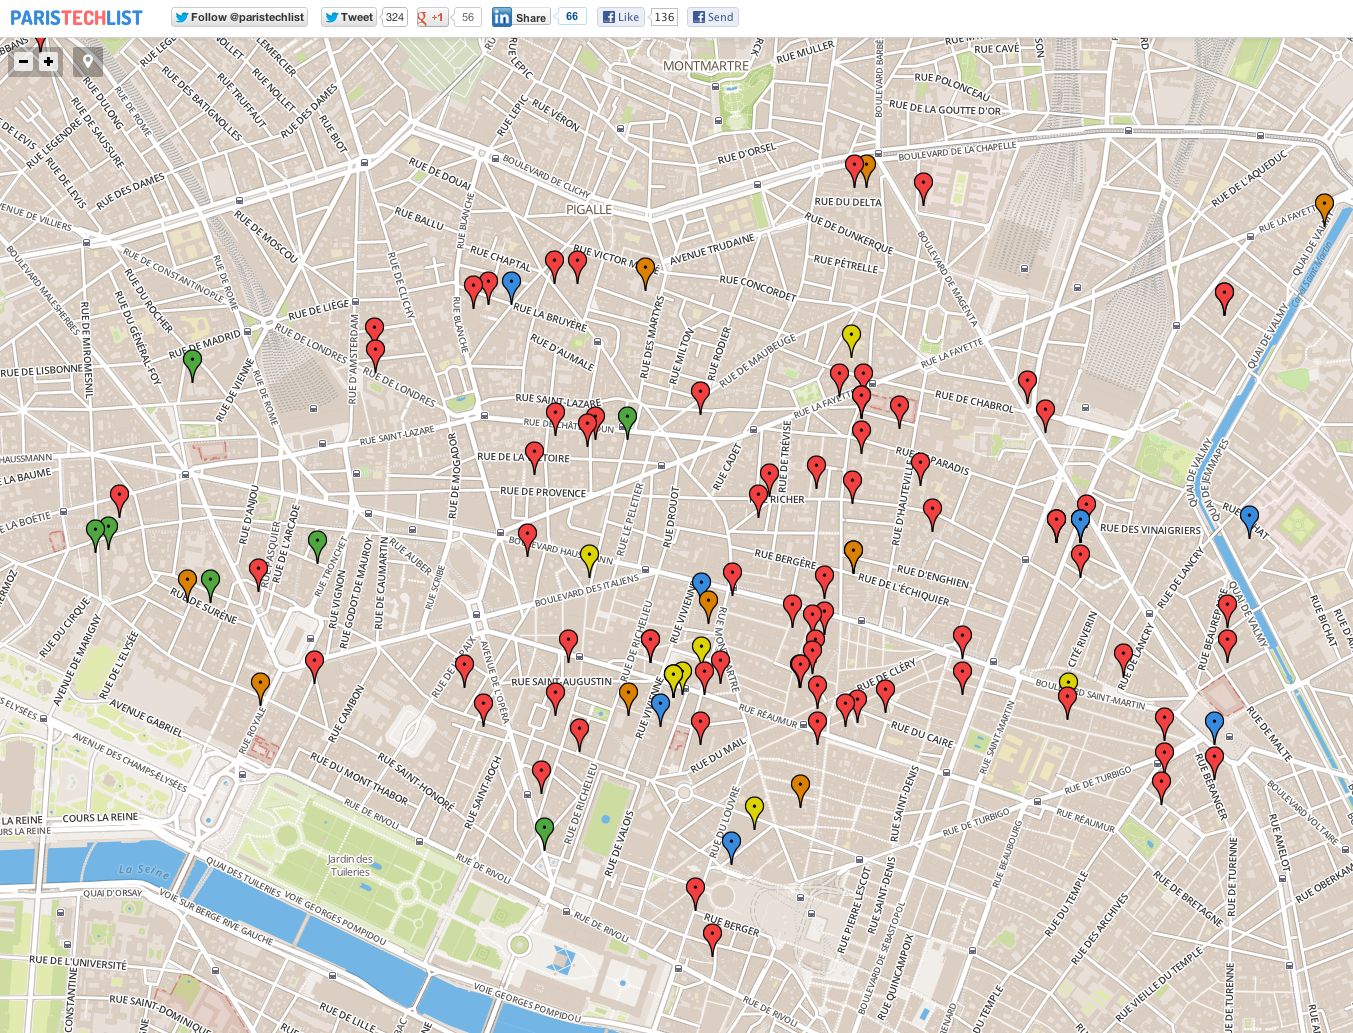The image size is (1353, 1033).
Task: Select the orange pin near Rue Bergère
Action: pyautogui.click(x=853, y=556)
